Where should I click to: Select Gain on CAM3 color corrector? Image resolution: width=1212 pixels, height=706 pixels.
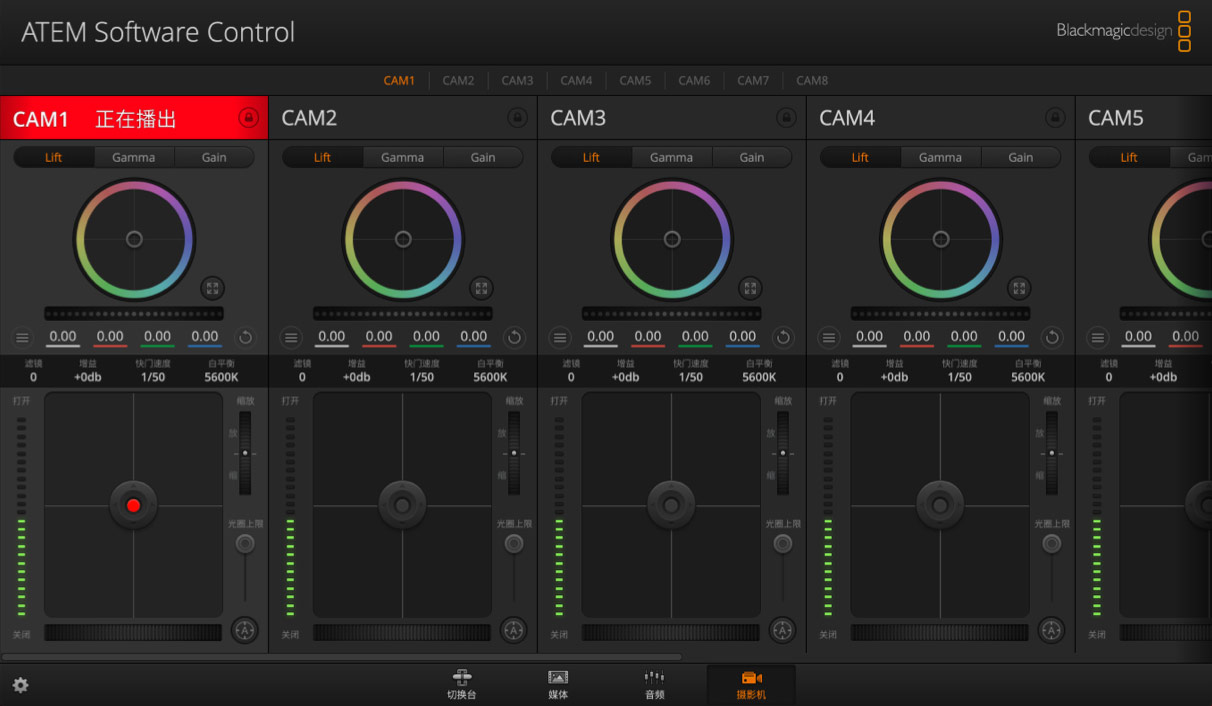pyautogui.click(x=752, y=157)
